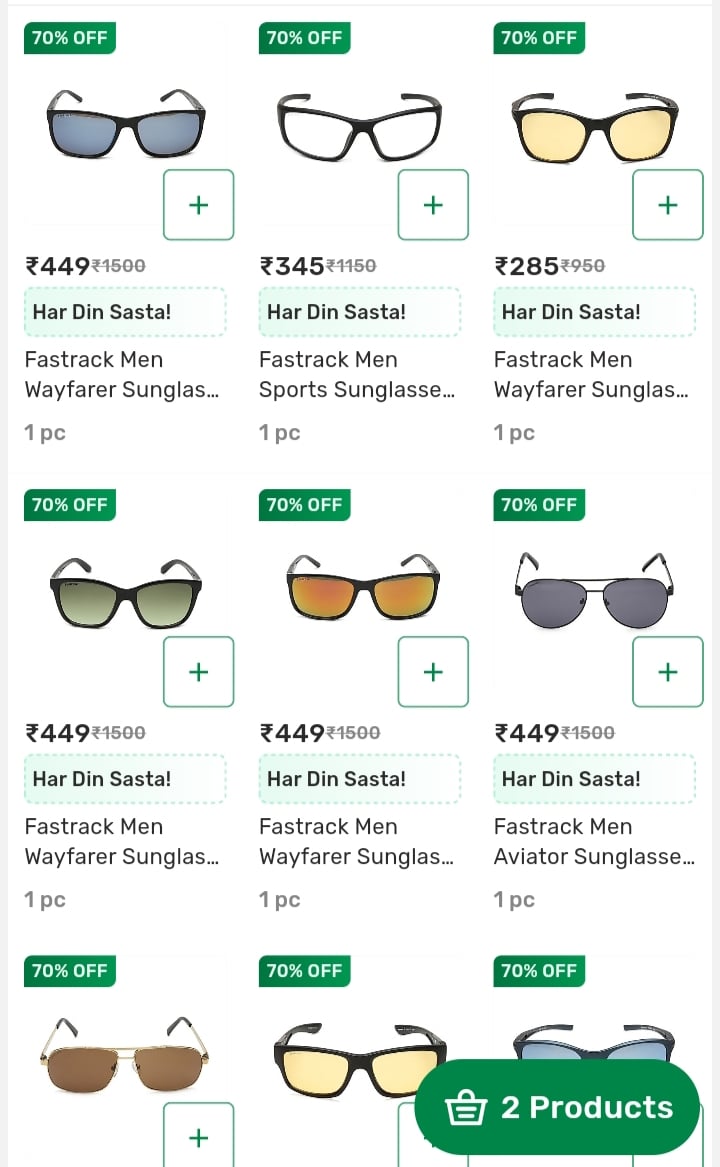View gold-frame brown-lens sunglasses image
This screenshot has height=1167, width=720.
(125, 1055)
